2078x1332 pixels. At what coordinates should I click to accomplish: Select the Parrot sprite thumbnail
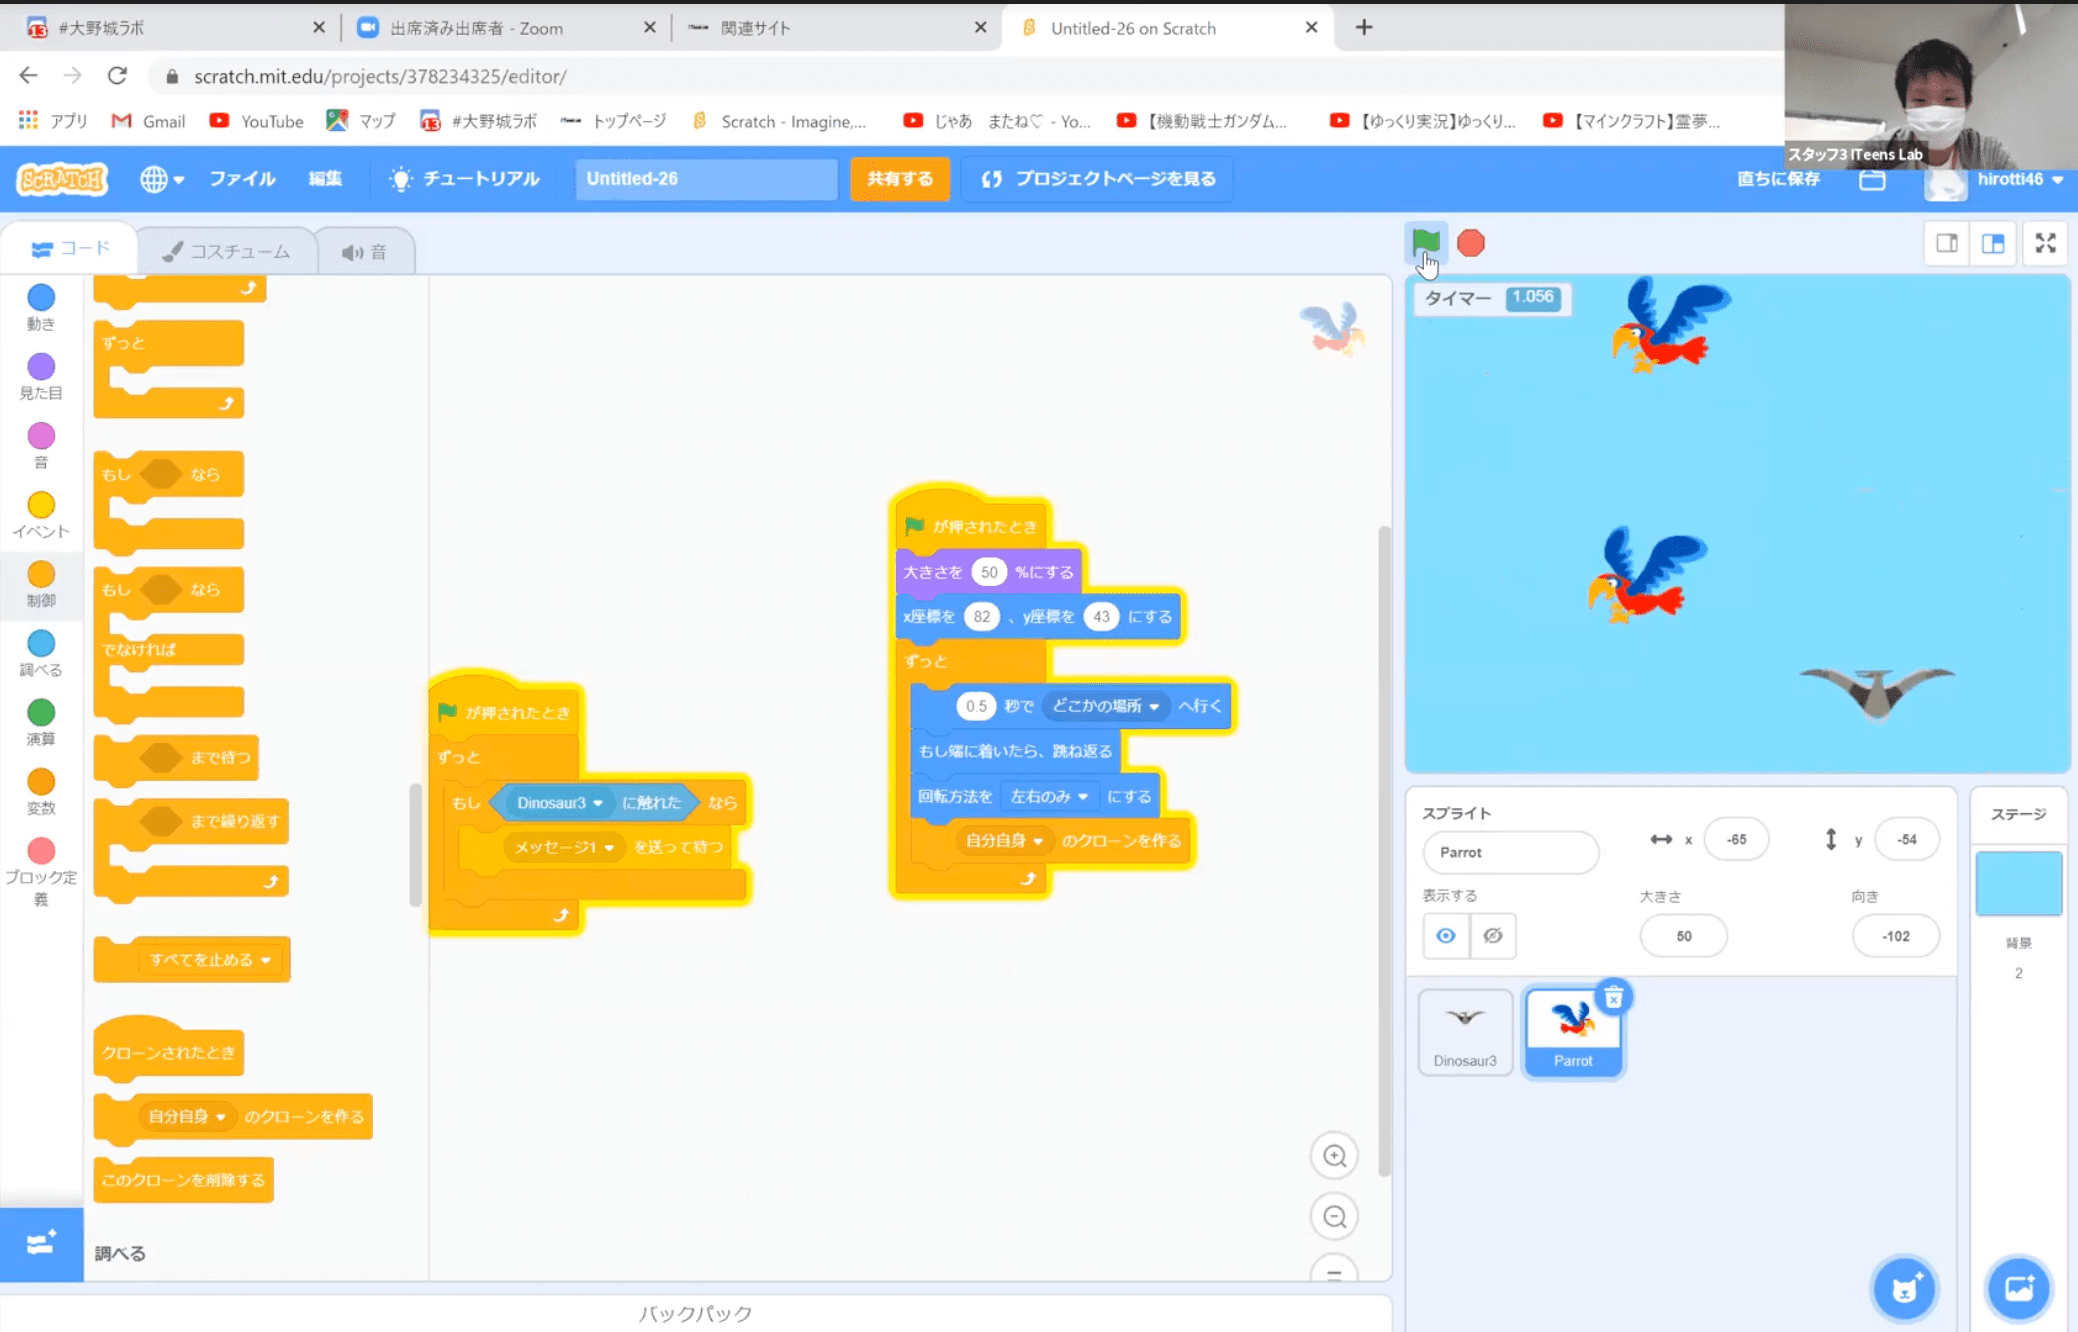tap(1573, 1032)
